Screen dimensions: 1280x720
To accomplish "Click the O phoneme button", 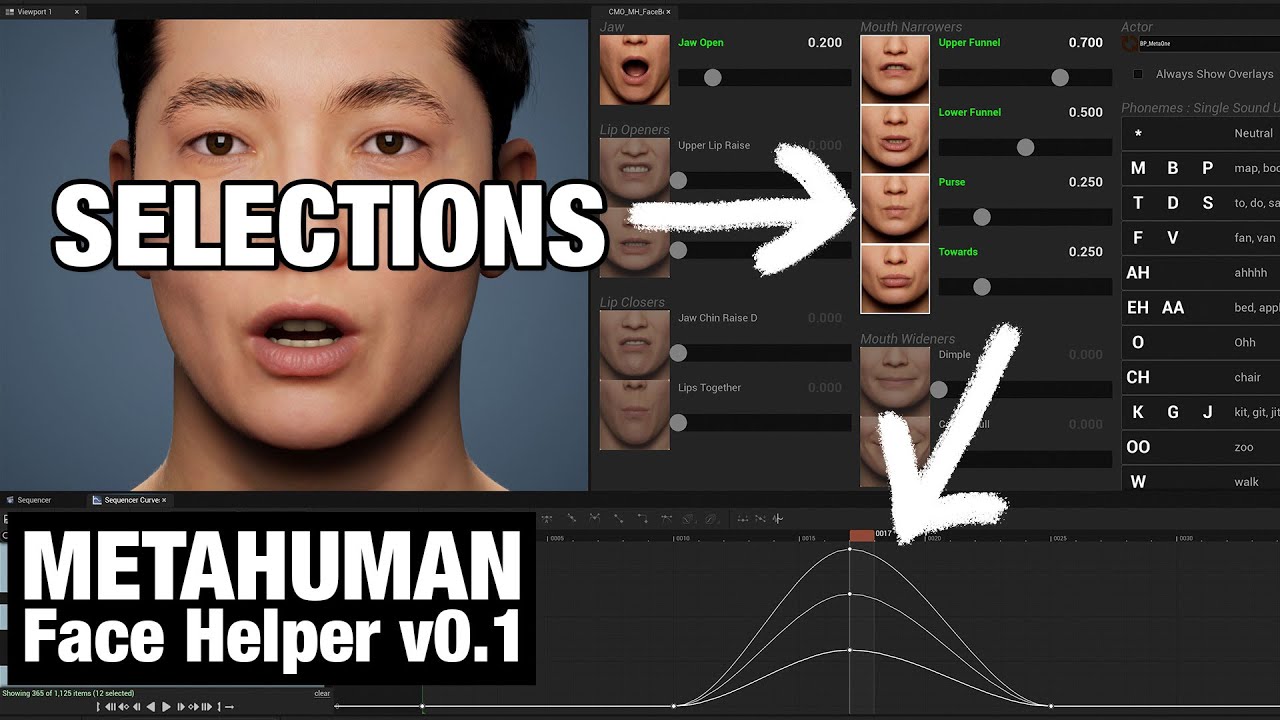I will (x=1138, y=343).
